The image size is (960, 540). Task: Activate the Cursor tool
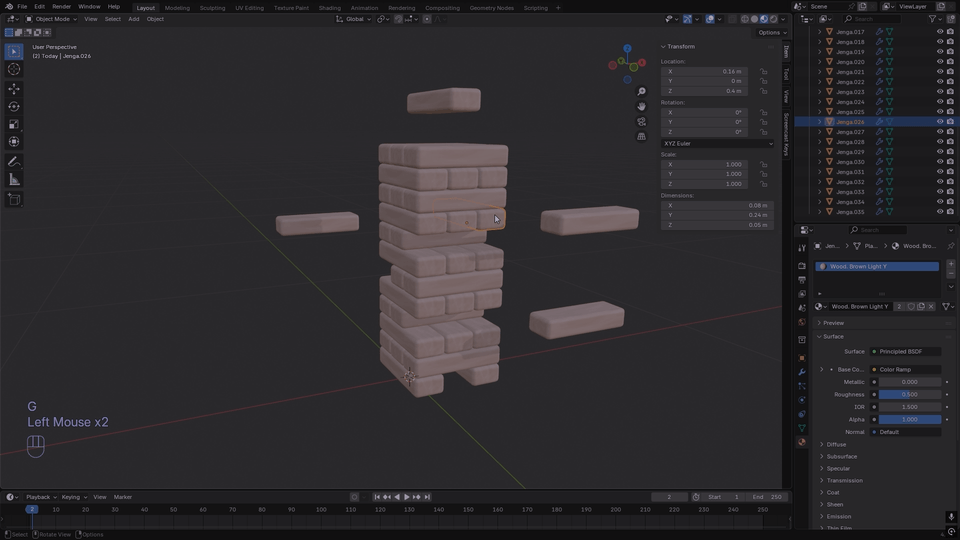coord(14,69)
